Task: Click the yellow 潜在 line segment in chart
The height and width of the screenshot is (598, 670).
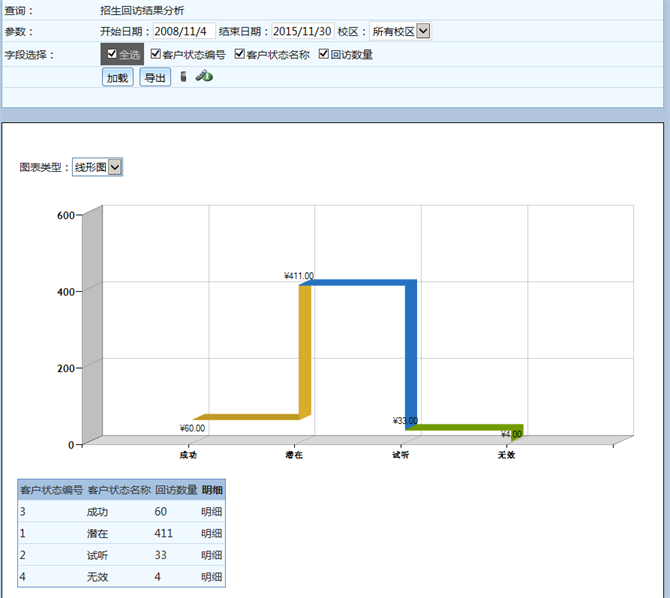Action: (x=305, y=350)
